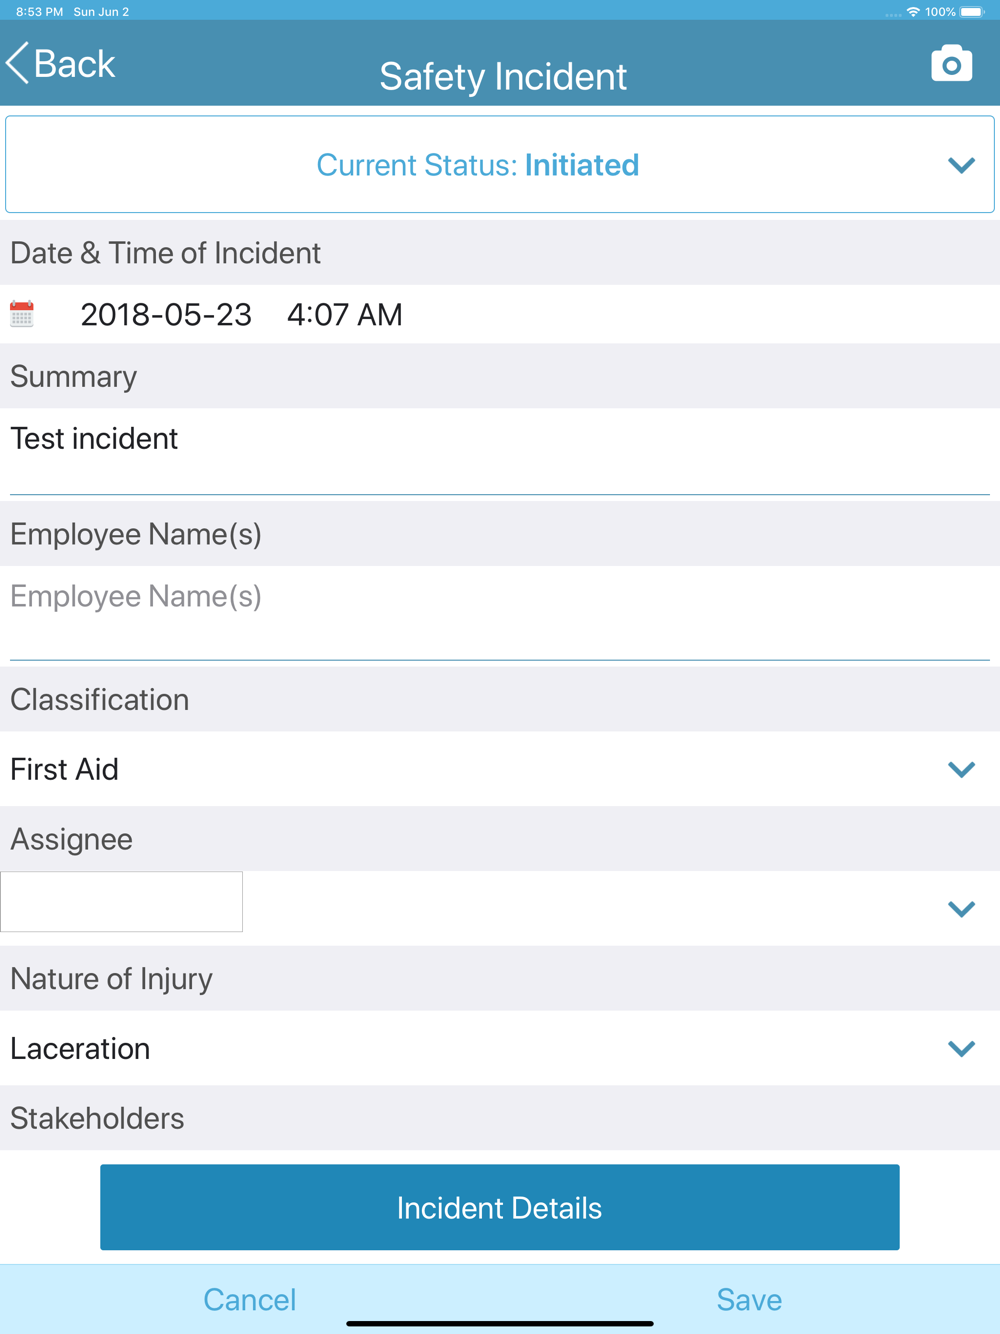Viewport: 1000px width, 1334px height.
Task: Tap the battery icon in status bar
Action: click(972, 12)
